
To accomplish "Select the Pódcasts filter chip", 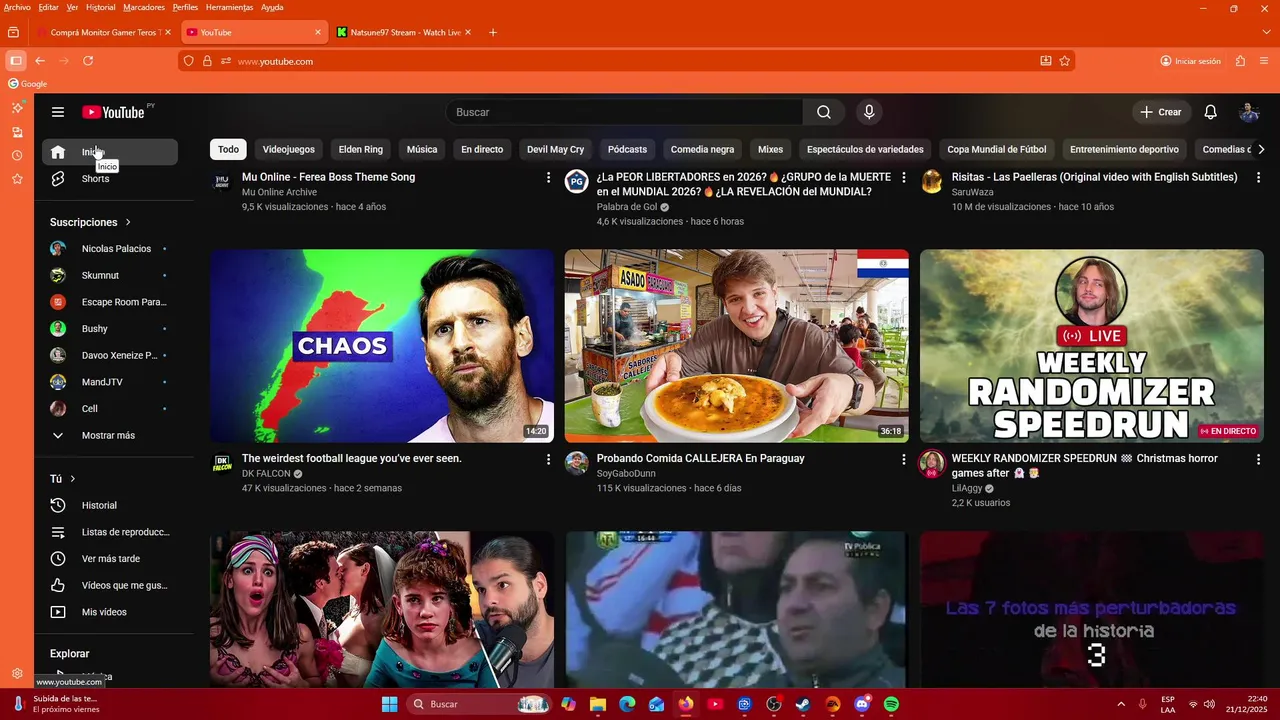I will click(x=627, y=149).
